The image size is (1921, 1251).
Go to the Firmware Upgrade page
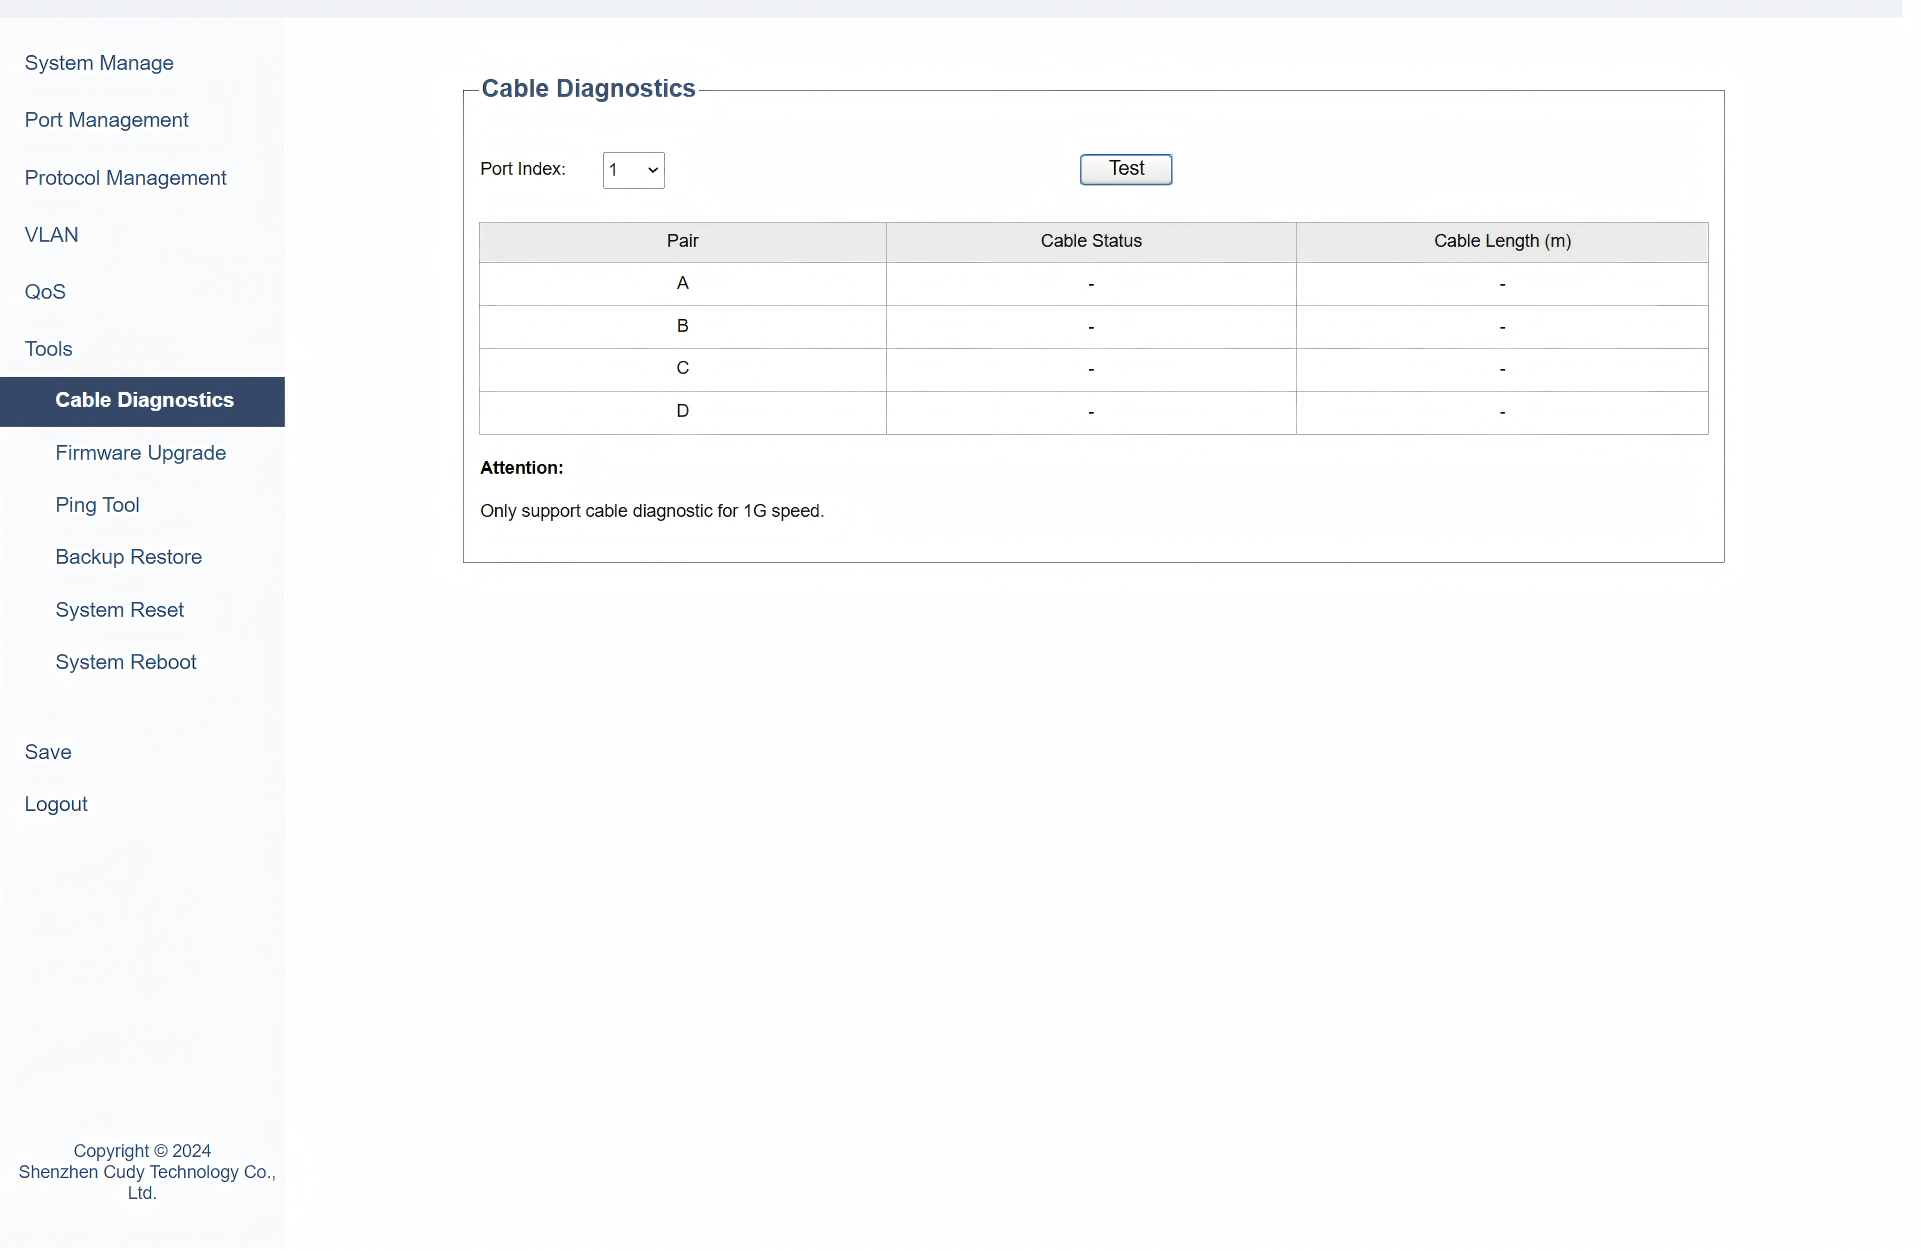click(140, 453)
